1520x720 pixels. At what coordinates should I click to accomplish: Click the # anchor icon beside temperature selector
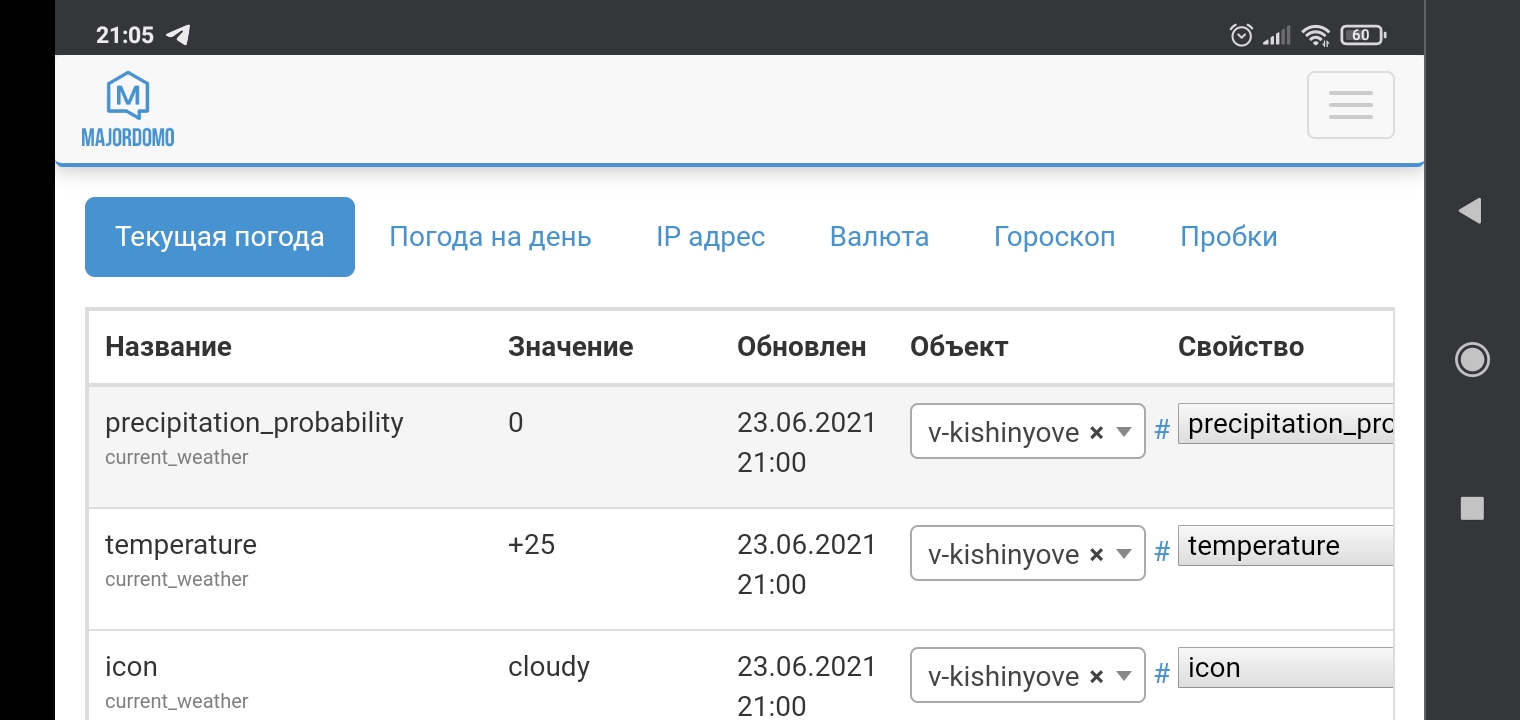(x=1161, y=553)
